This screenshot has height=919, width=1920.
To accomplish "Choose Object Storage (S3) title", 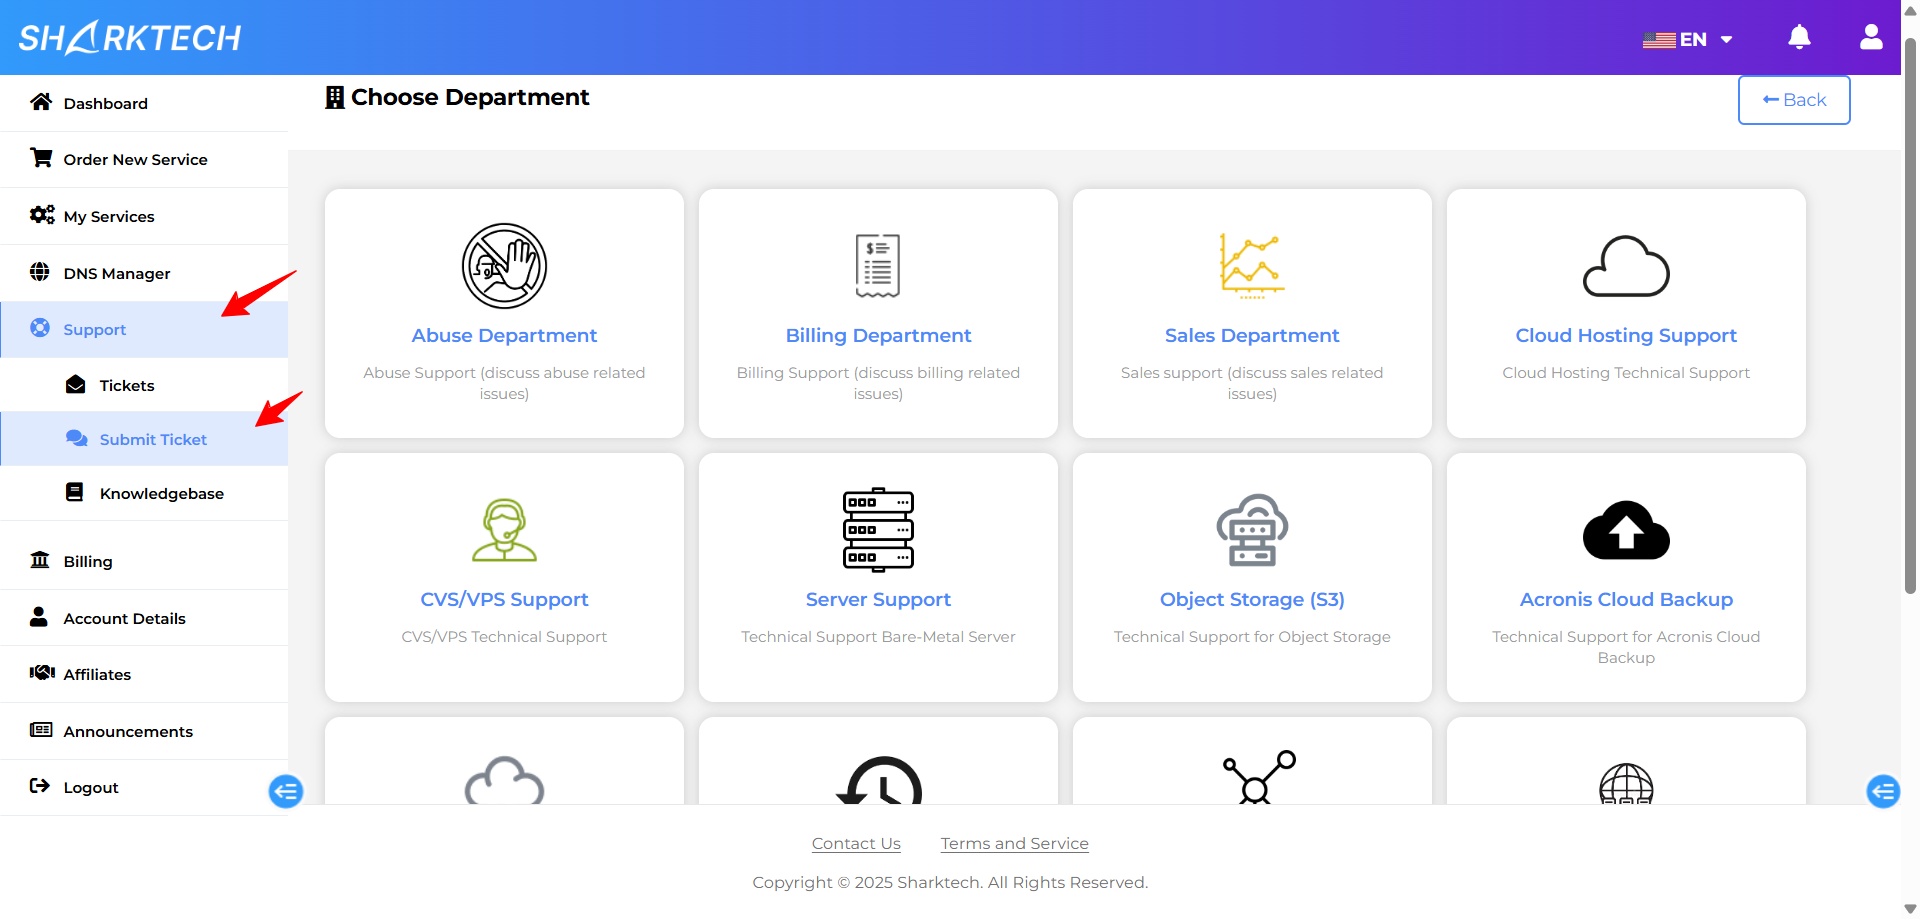I will coord(1252,600).
